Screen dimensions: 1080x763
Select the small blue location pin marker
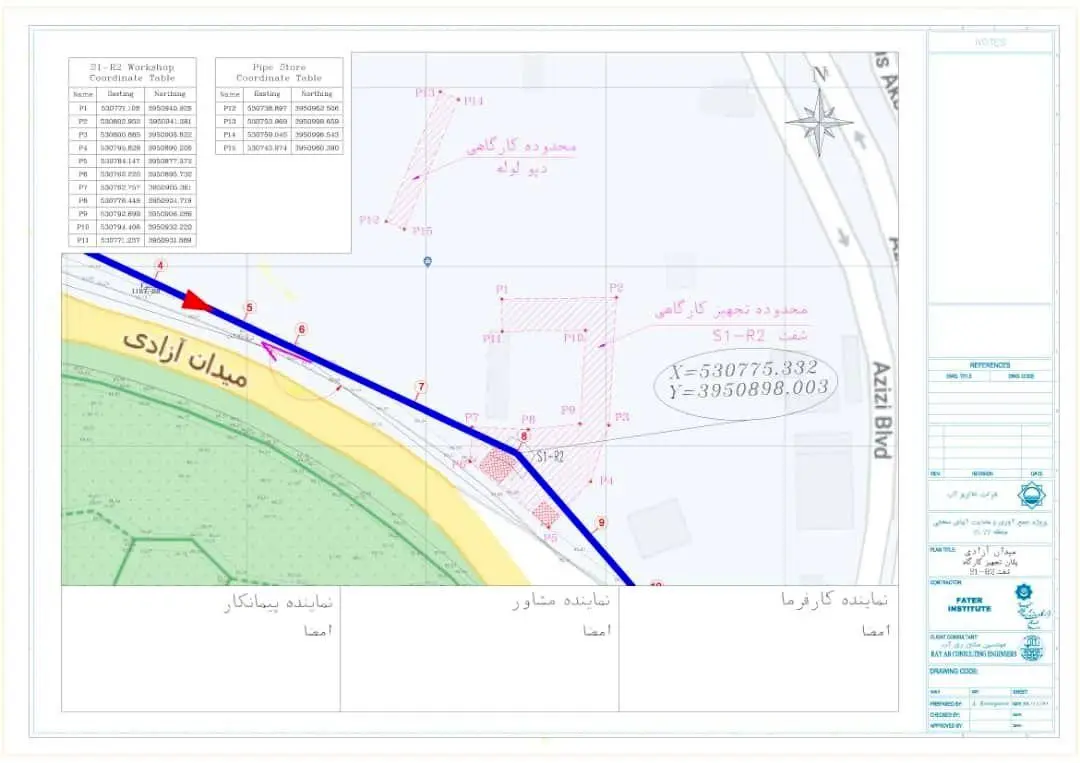tap(427, 261)
